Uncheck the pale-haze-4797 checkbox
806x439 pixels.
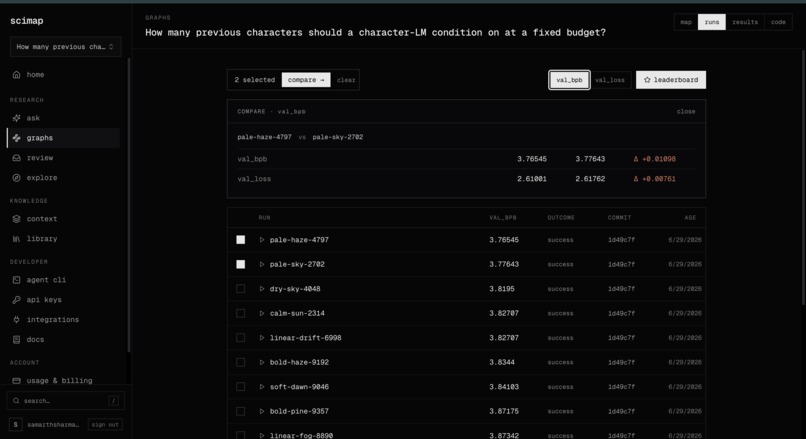point(241,240)
